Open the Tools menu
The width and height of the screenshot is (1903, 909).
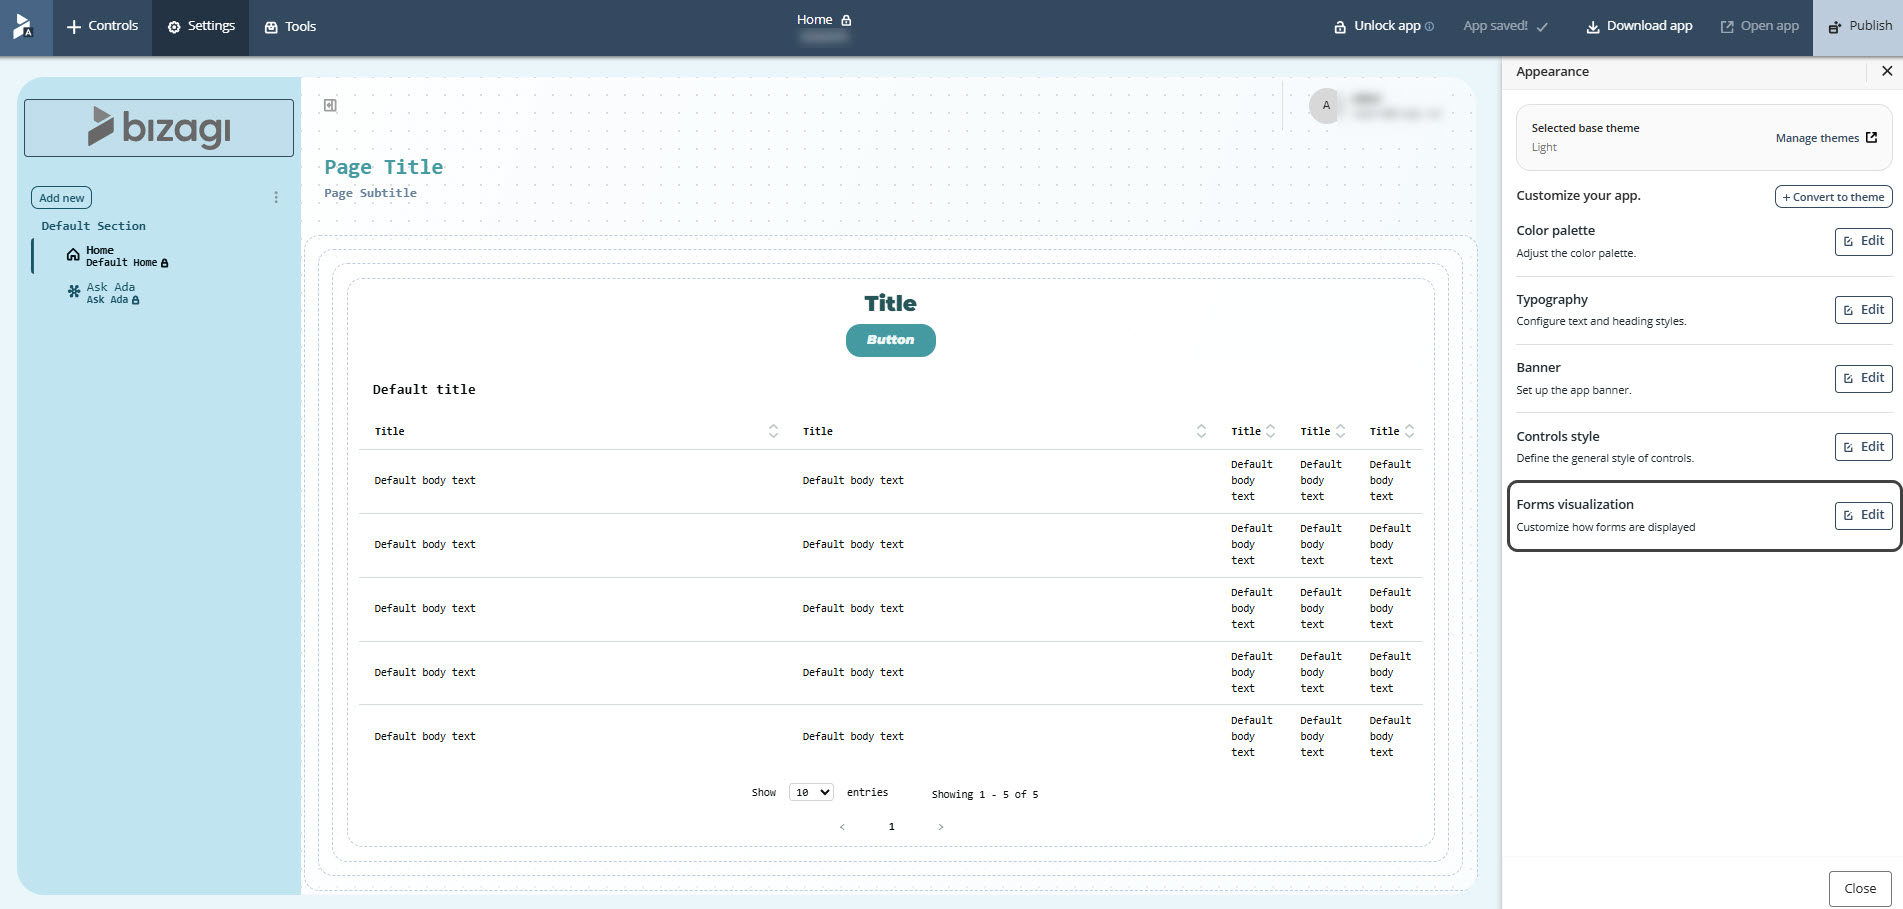(290, 27)
